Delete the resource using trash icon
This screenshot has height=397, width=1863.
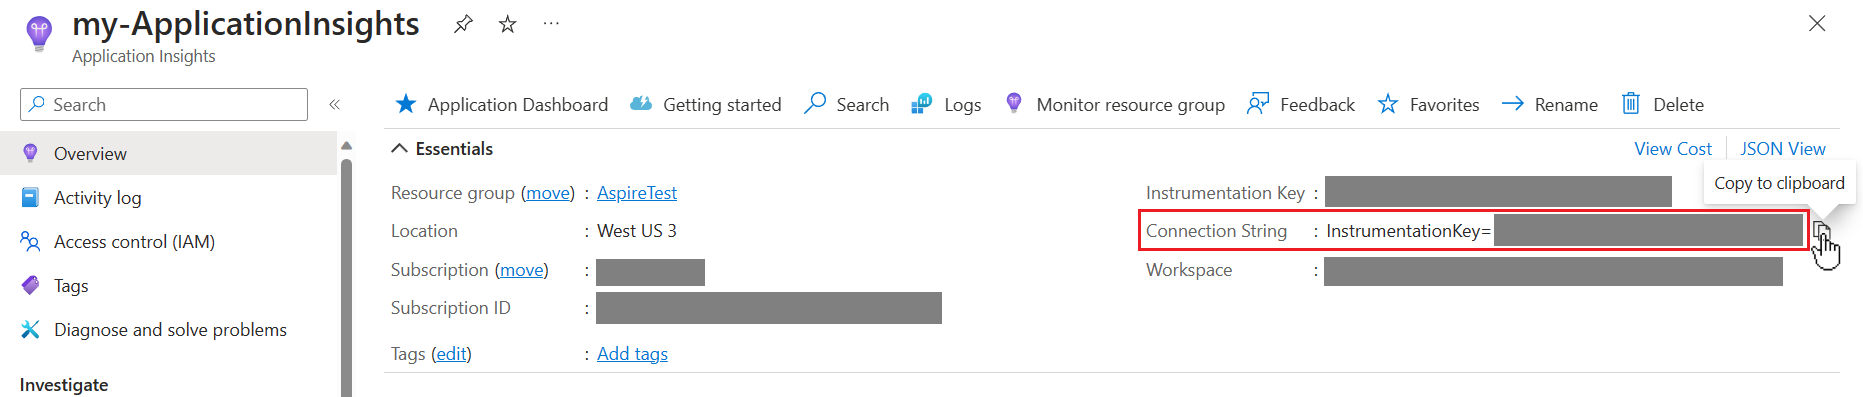[x=1662, y=104]
